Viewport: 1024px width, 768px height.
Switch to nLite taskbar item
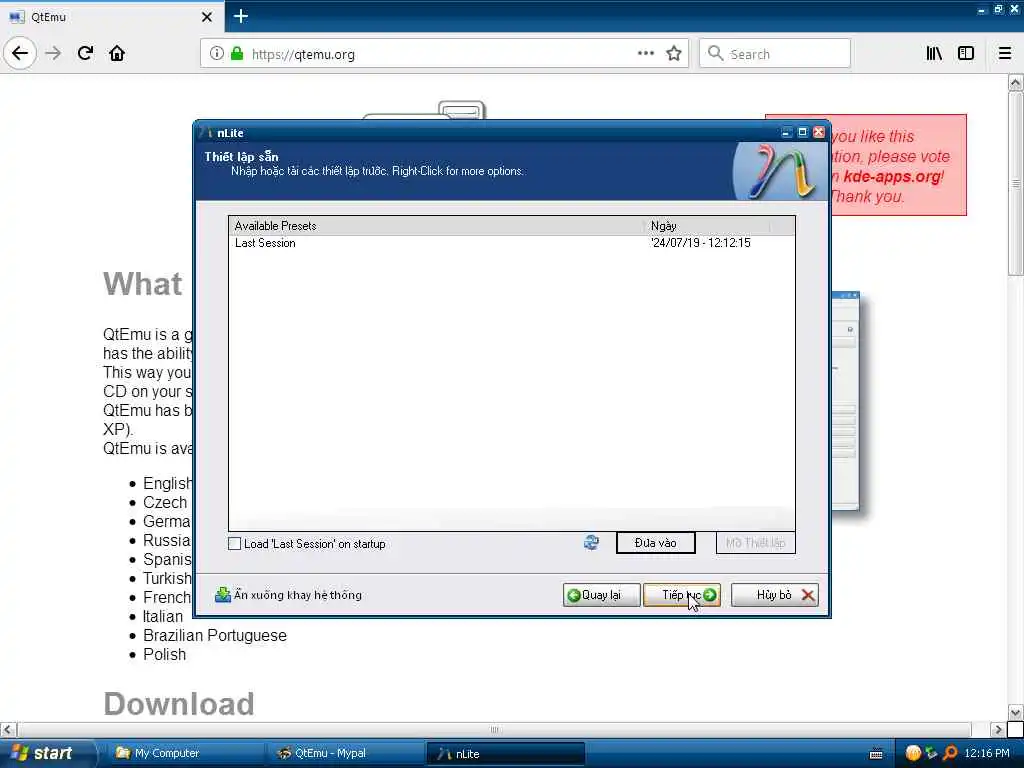505,754
